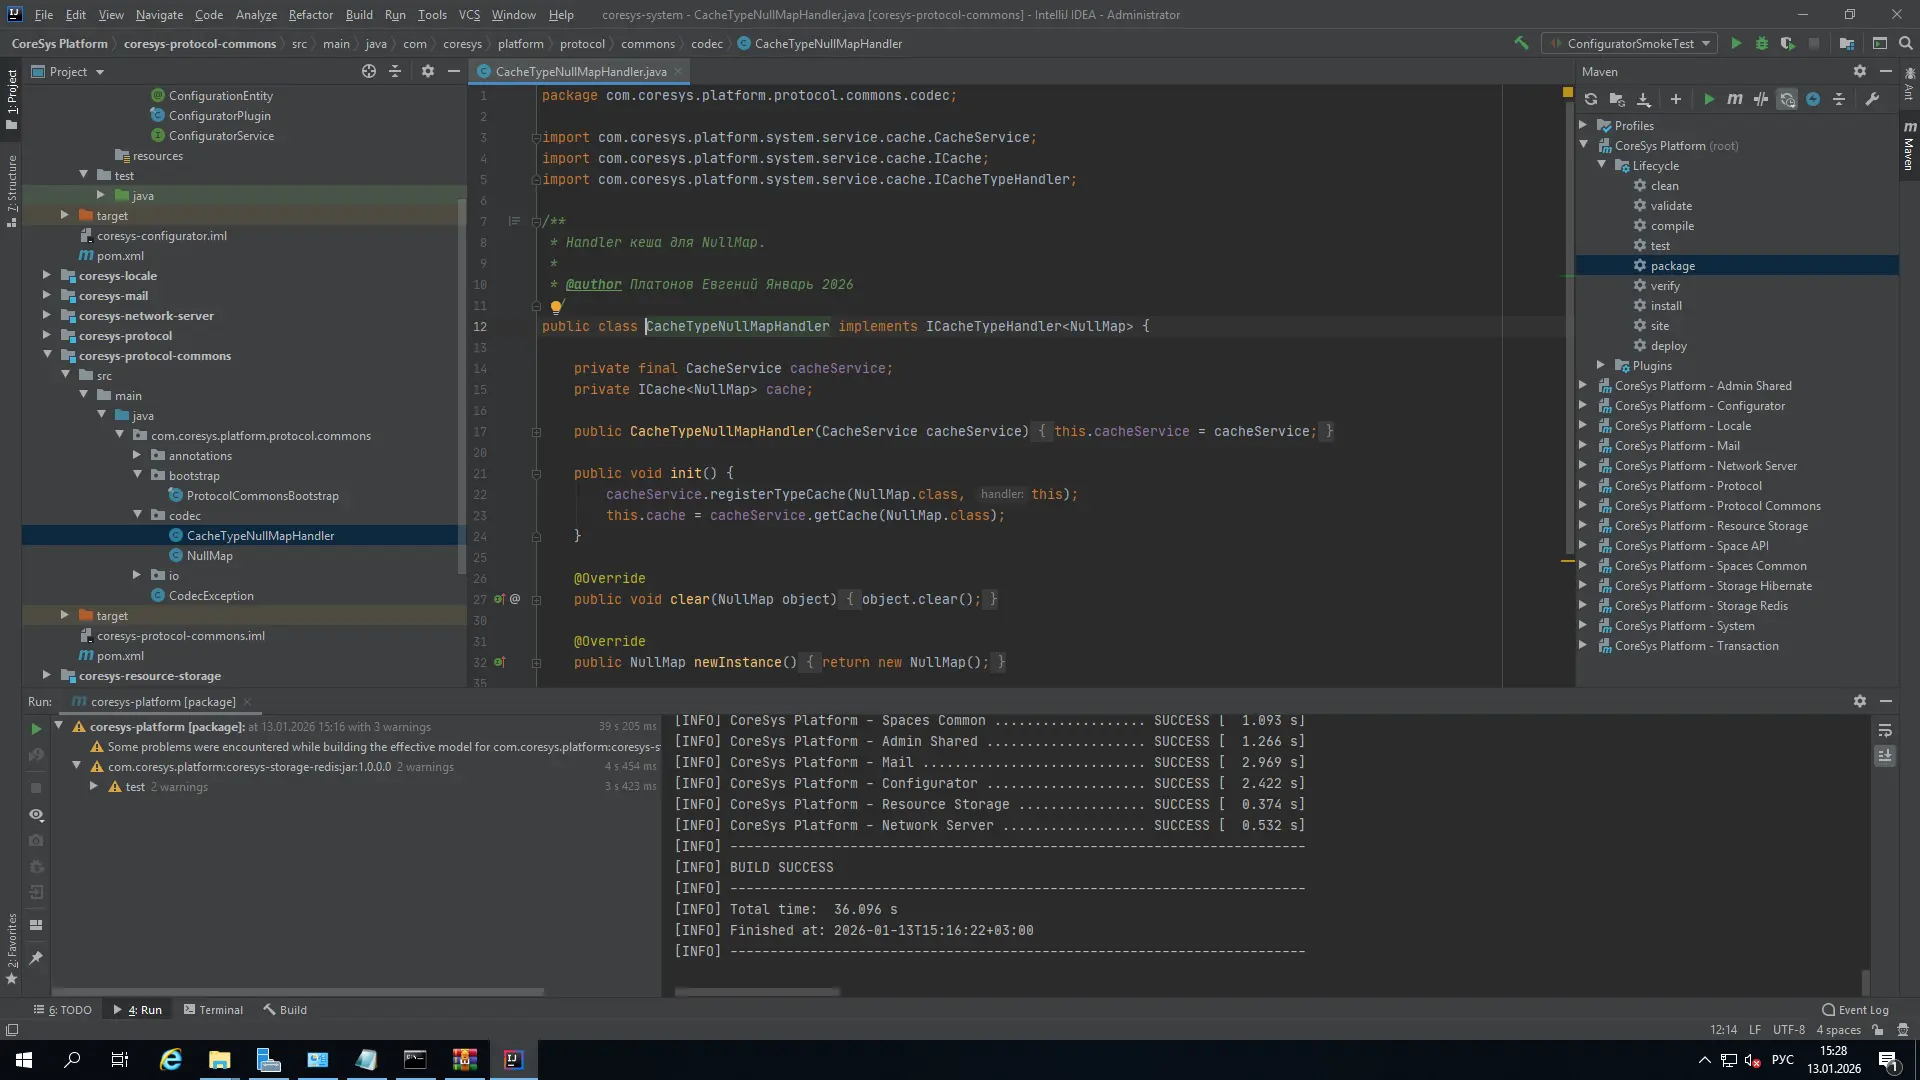Click the override gutter icon beside clear()

500,599
